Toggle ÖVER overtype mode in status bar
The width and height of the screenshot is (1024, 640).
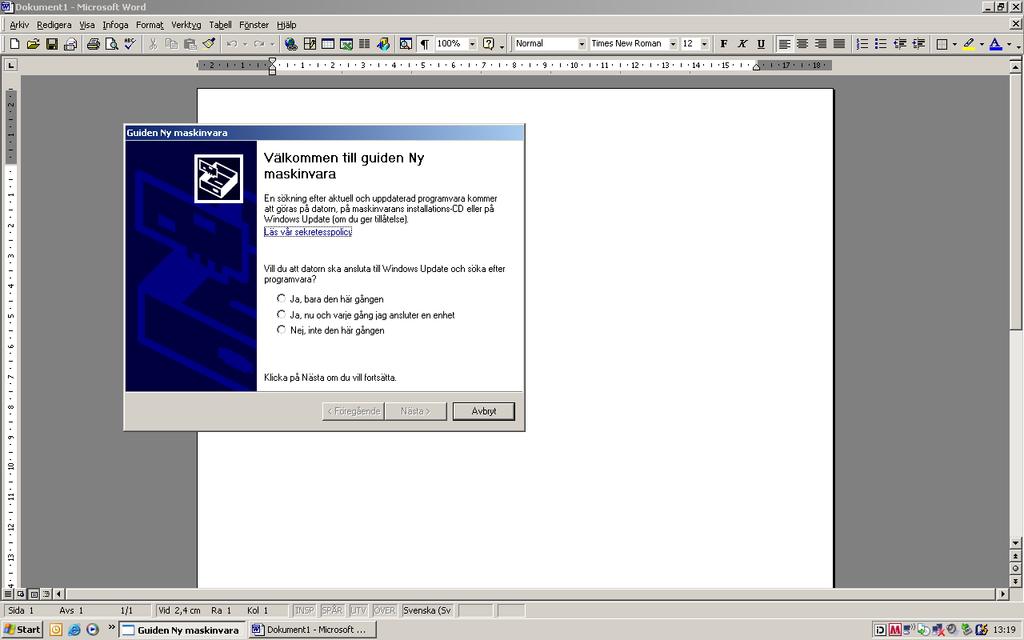click(384, 611)
